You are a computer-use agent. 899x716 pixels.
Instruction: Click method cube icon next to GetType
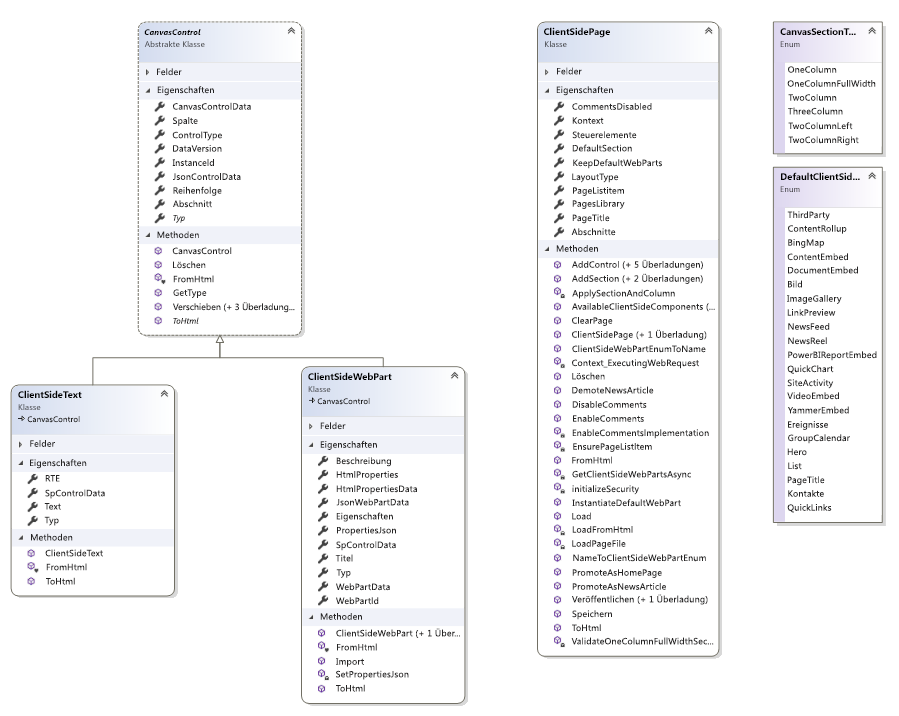[159, 293]
